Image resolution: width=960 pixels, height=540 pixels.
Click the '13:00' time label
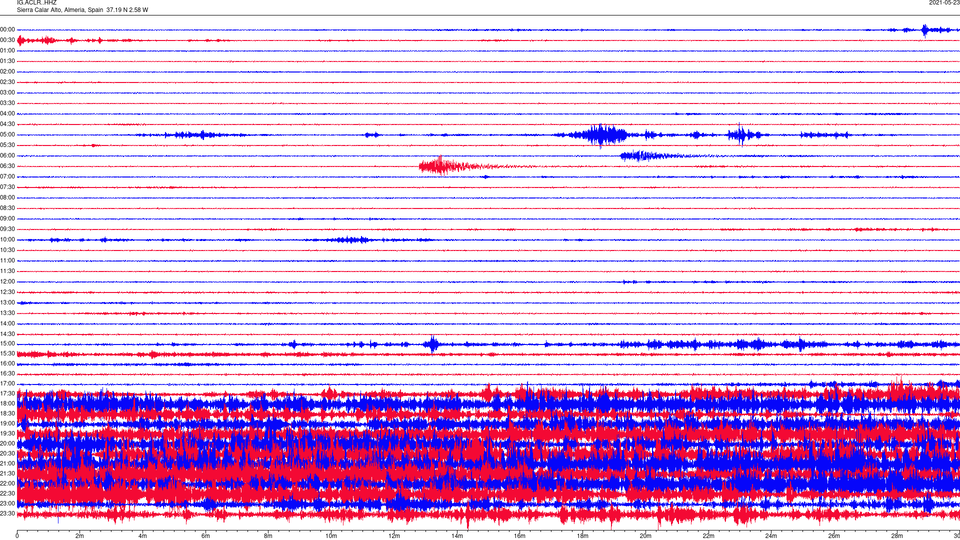pos(7,302)
